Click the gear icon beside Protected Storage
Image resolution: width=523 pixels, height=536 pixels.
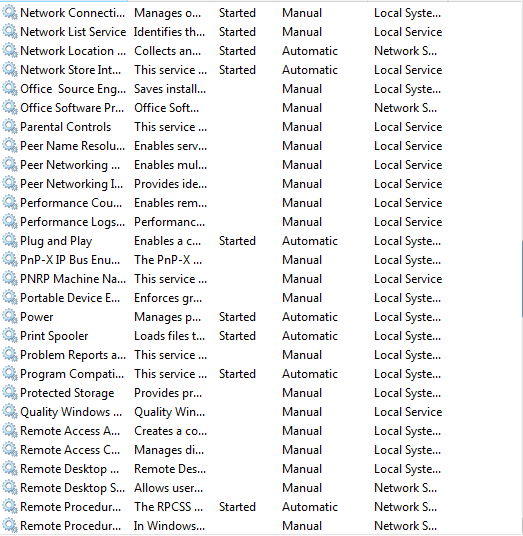pyautogui.click(x=10, y=393)
